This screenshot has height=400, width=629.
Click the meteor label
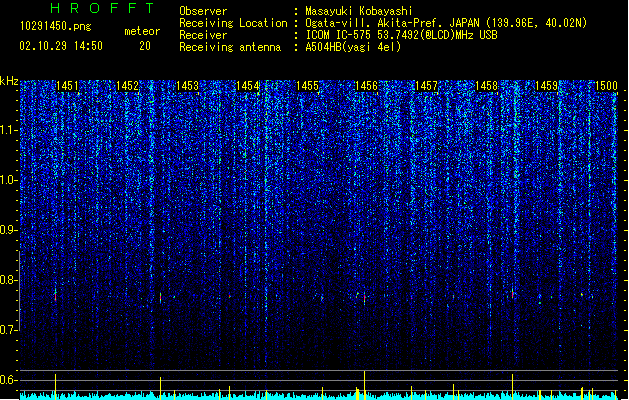[x=142, y=31]
